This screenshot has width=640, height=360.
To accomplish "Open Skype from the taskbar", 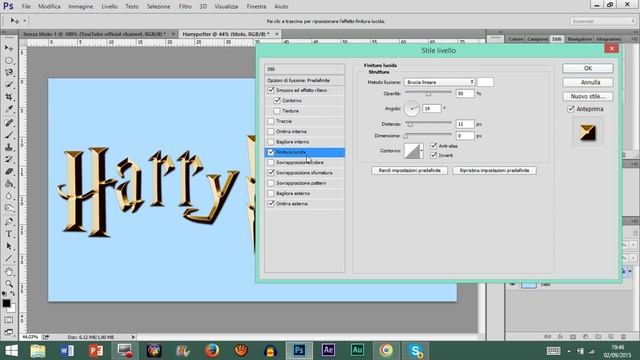I will click(x=416, y=350).
